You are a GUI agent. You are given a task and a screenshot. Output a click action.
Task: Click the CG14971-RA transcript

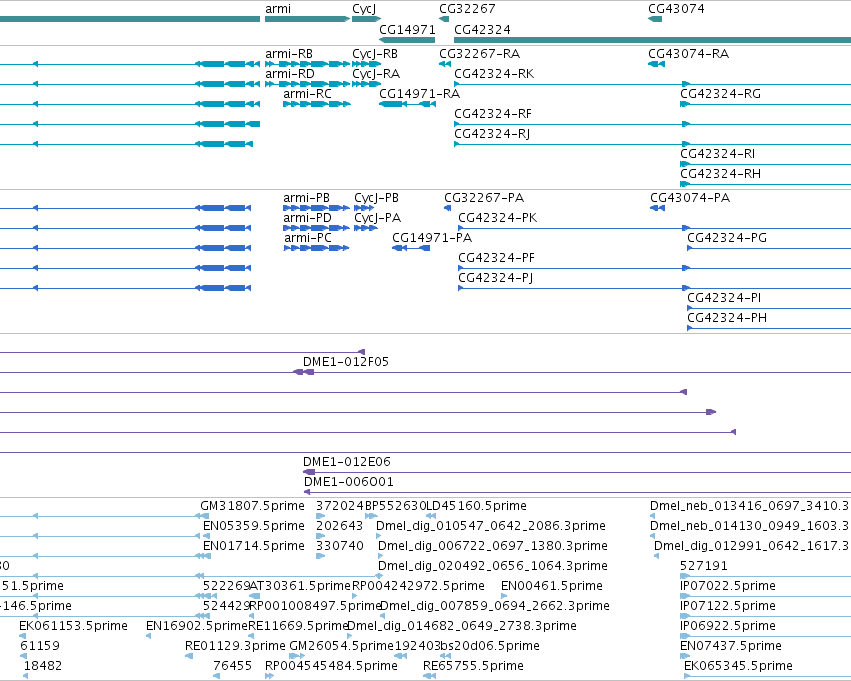407,104
